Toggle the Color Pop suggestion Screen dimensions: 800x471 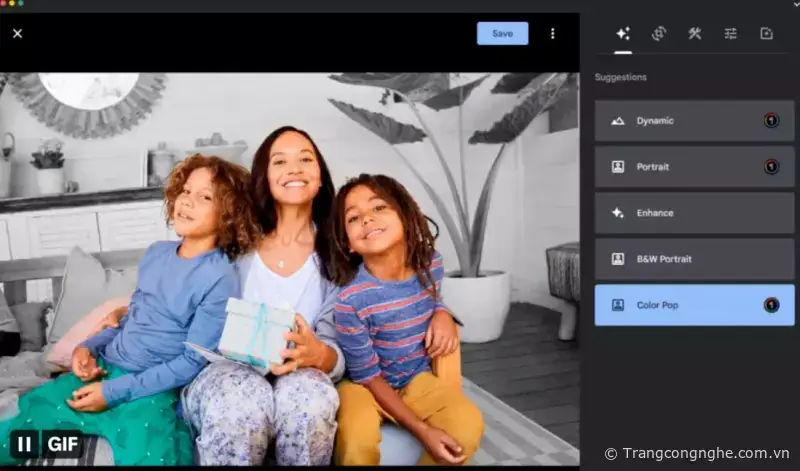point(680,305)
